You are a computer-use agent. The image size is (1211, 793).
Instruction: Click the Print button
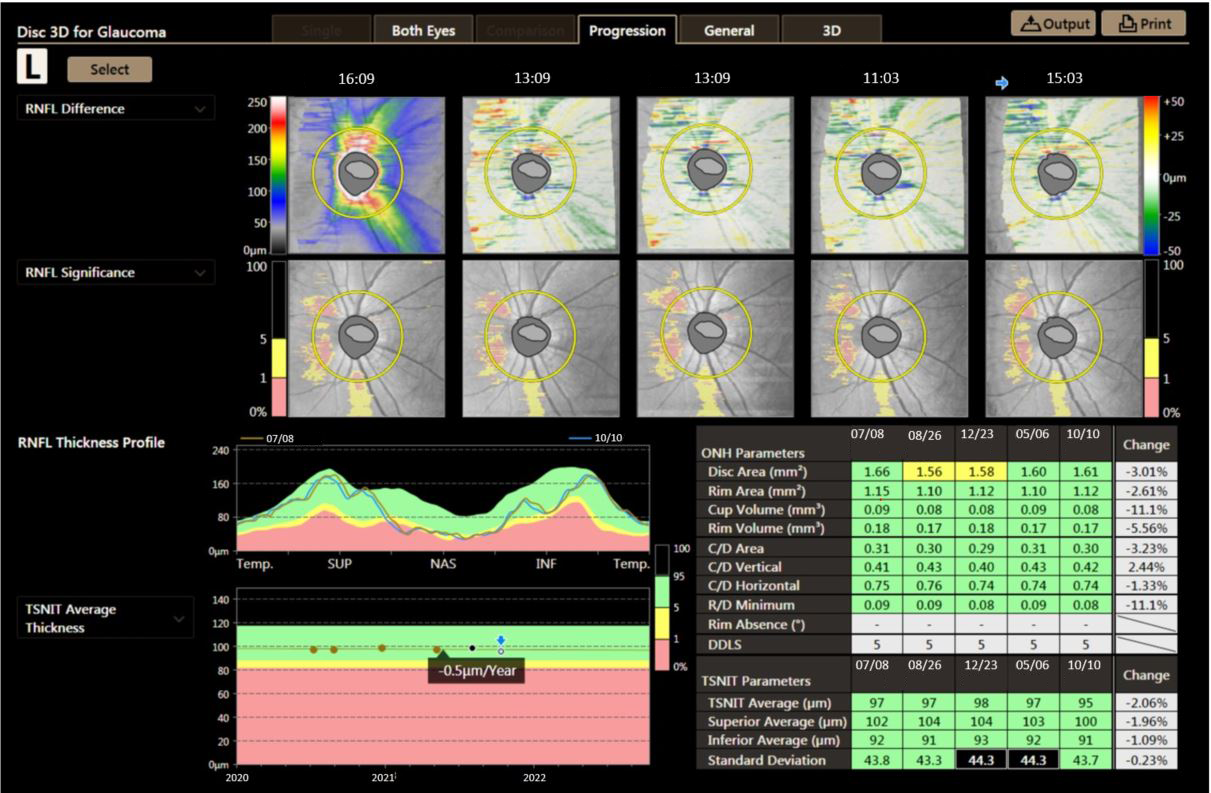(1143, 23)
